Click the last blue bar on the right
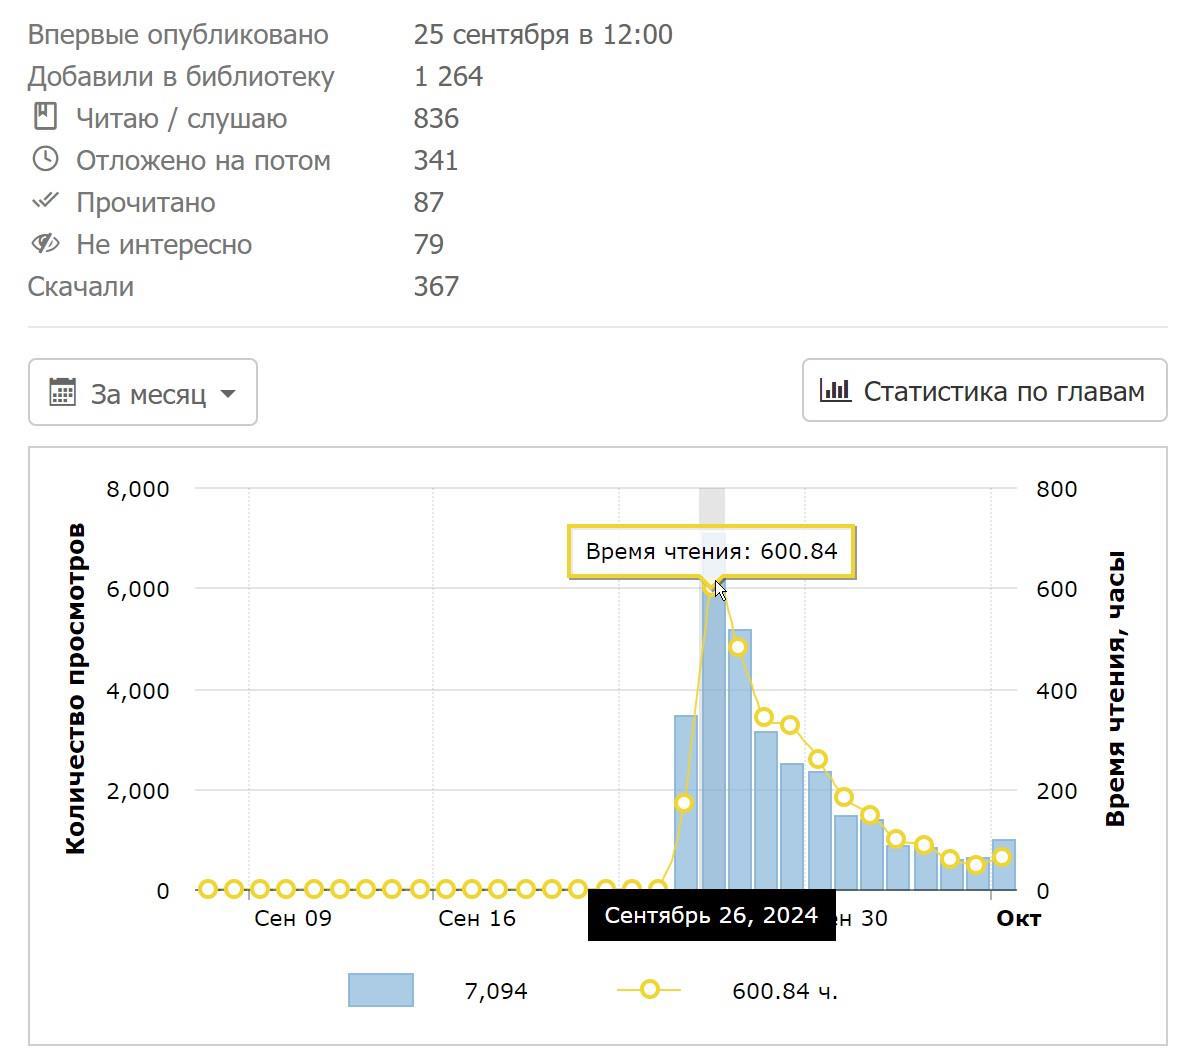This screenshot has width=1177, height=1050. [x=1004, y=866]
